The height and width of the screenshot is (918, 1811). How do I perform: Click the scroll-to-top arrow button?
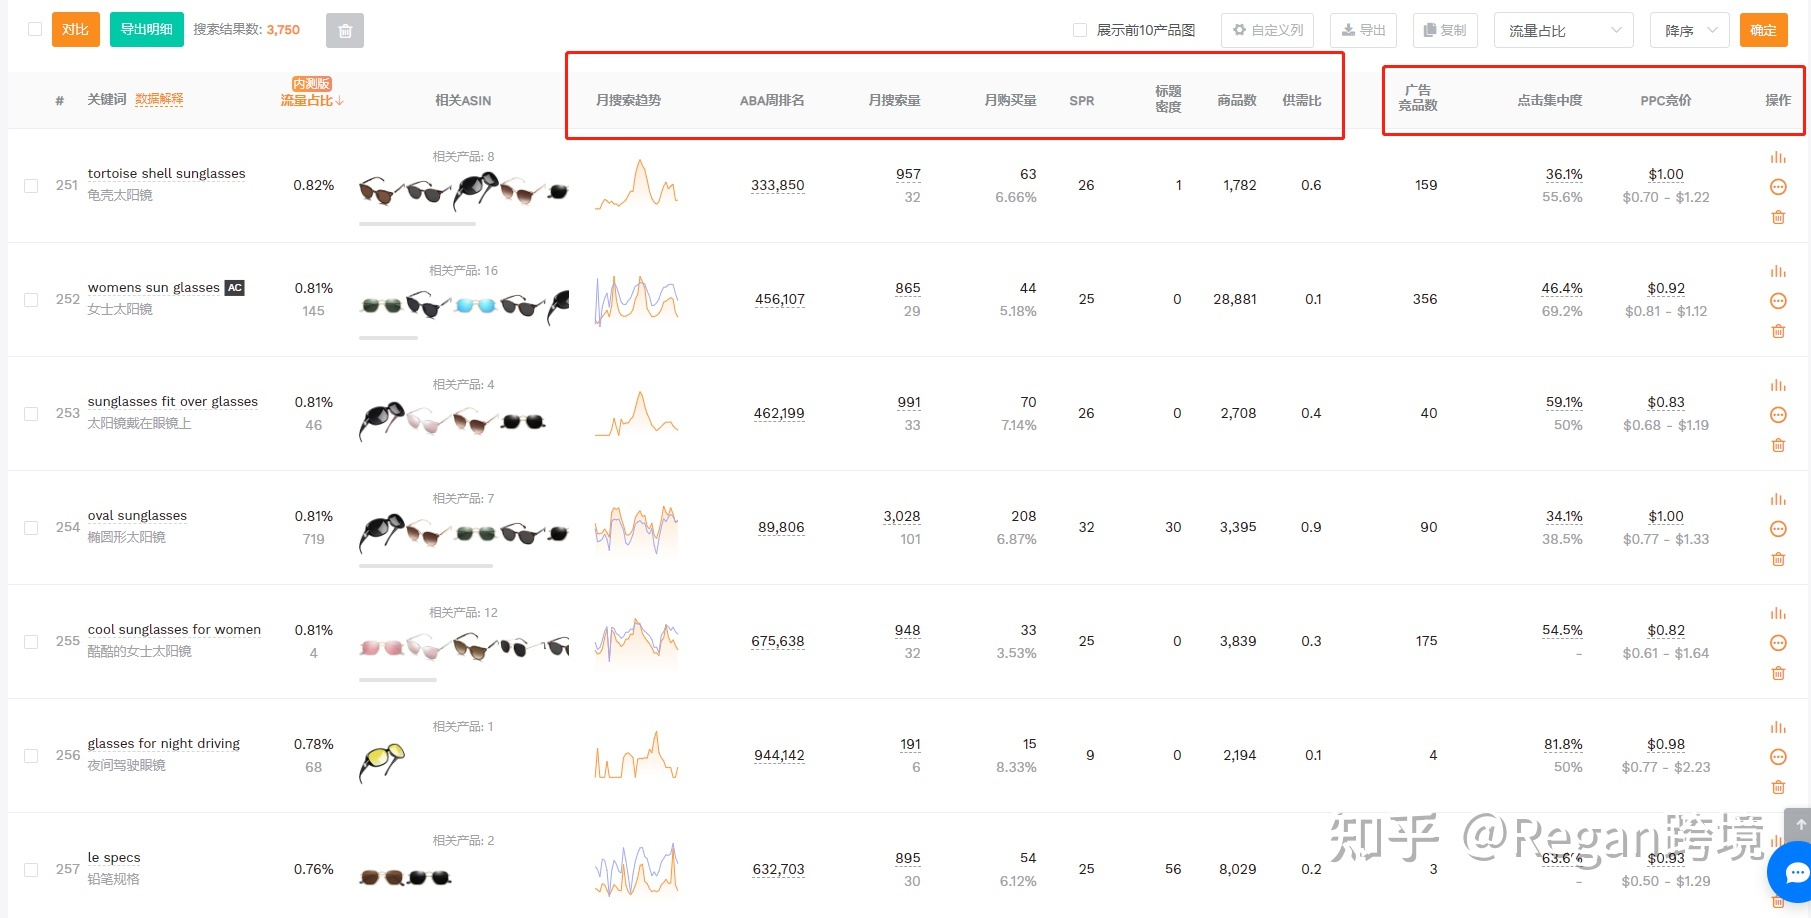pos(1799,824)
